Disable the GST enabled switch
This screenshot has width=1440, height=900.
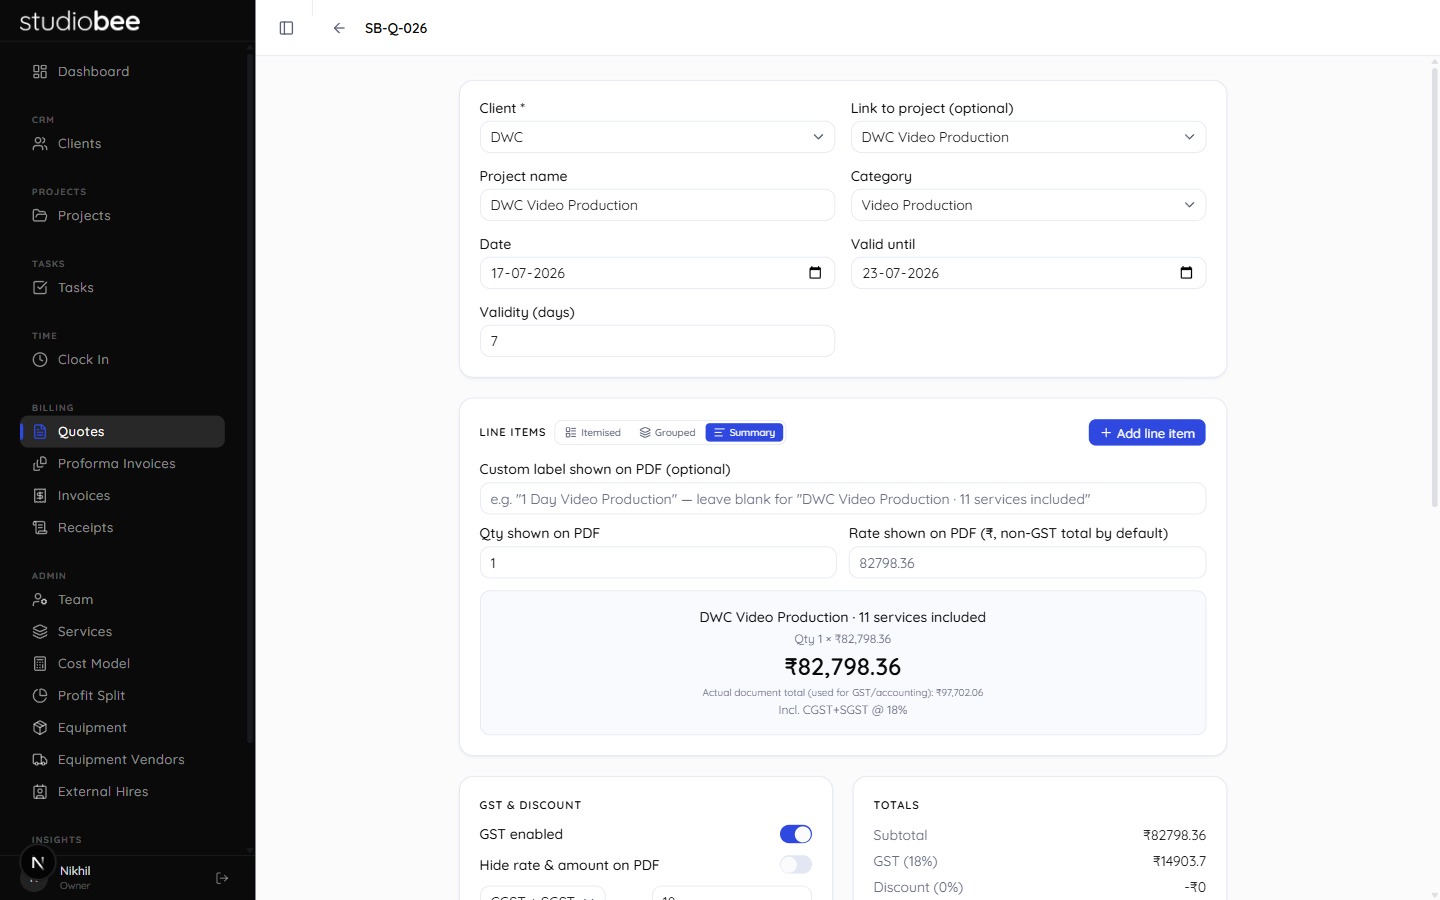point(796,834)
